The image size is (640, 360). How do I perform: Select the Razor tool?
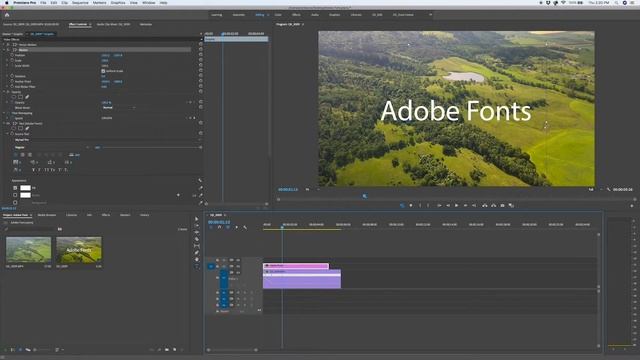(197, 239)
